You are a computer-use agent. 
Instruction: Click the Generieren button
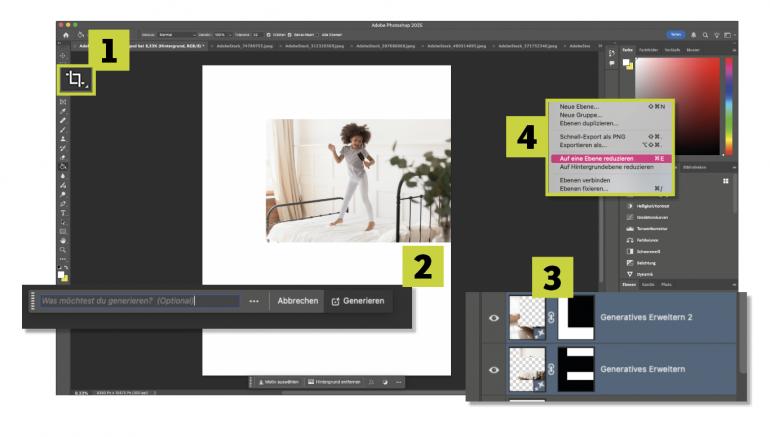[x=358, y=301]
